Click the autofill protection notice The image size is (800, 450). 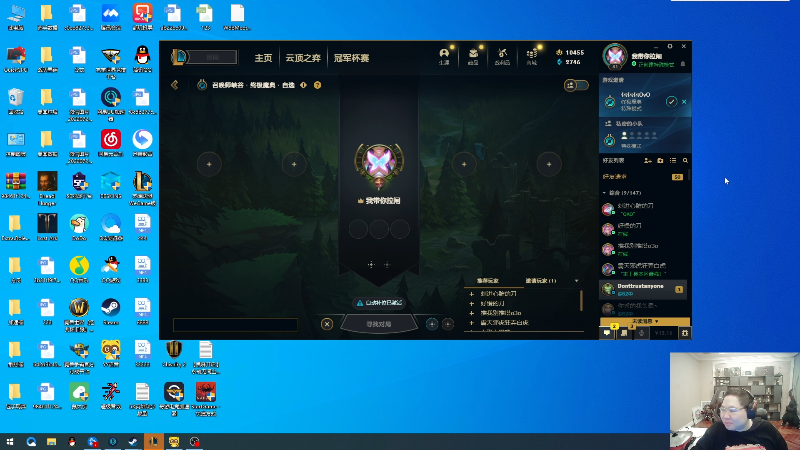[380, 303]
